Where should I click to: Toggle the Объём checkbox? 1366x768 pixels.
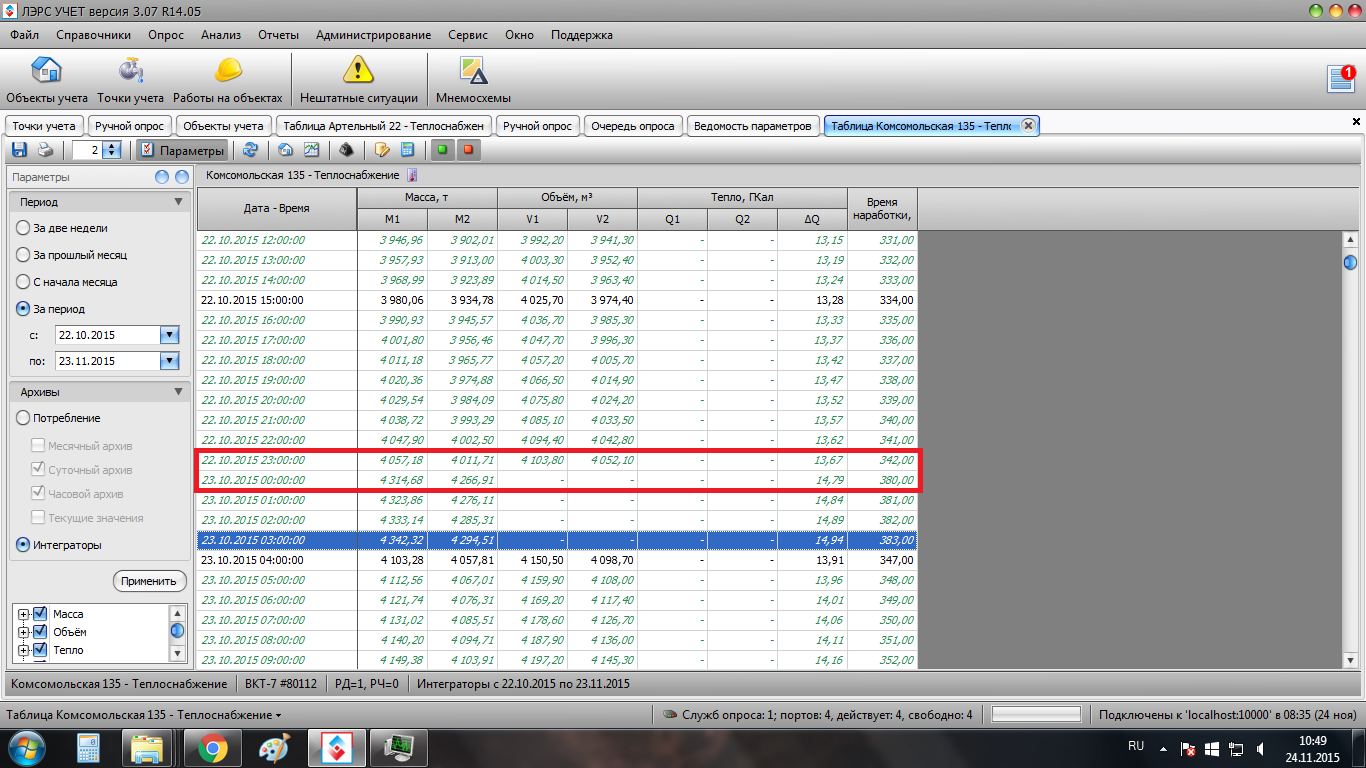click(x=41, y=632)
